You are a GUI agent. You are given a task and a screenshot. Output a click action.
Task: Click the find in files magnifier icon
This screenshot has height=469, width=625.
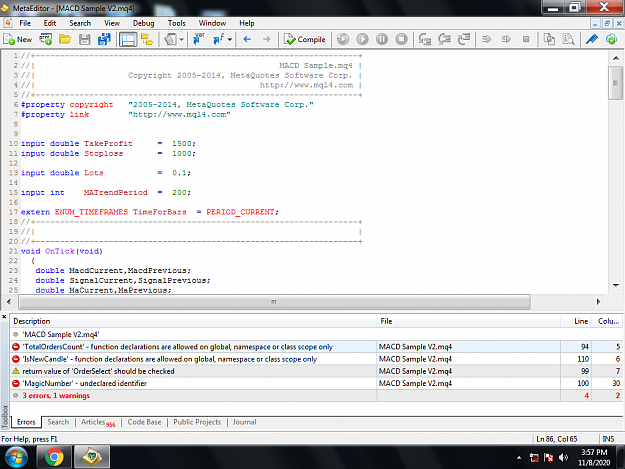[x=568, y=39]
